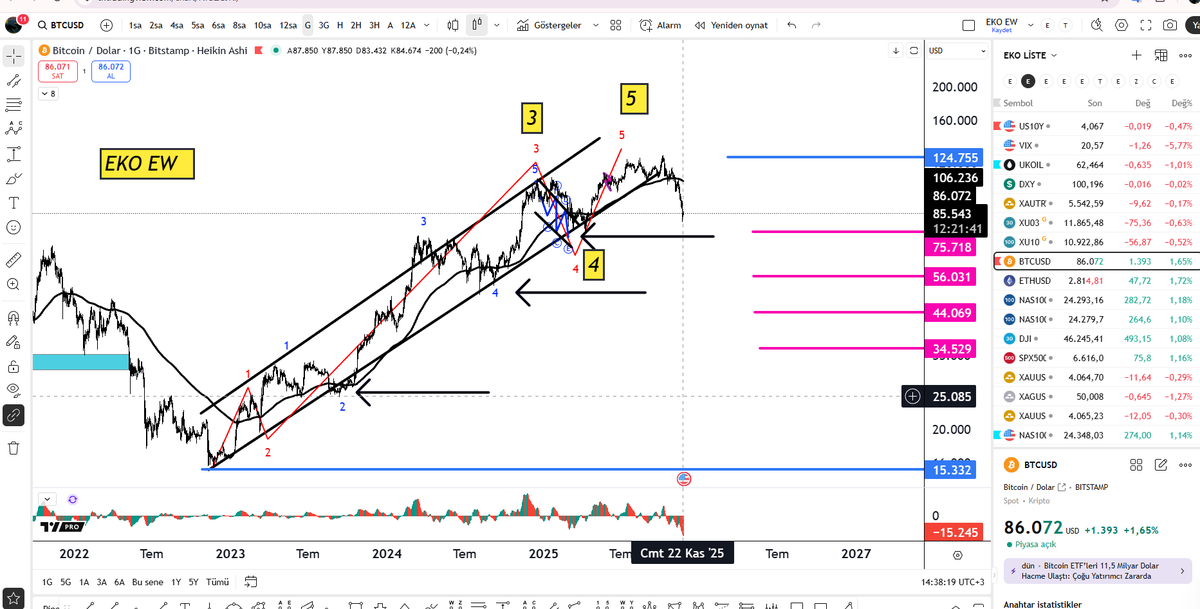The height and width of the screenshot is (609, 1200).
Task: Add symbol to compare plus icon
Action: click(x=108, y=25)
